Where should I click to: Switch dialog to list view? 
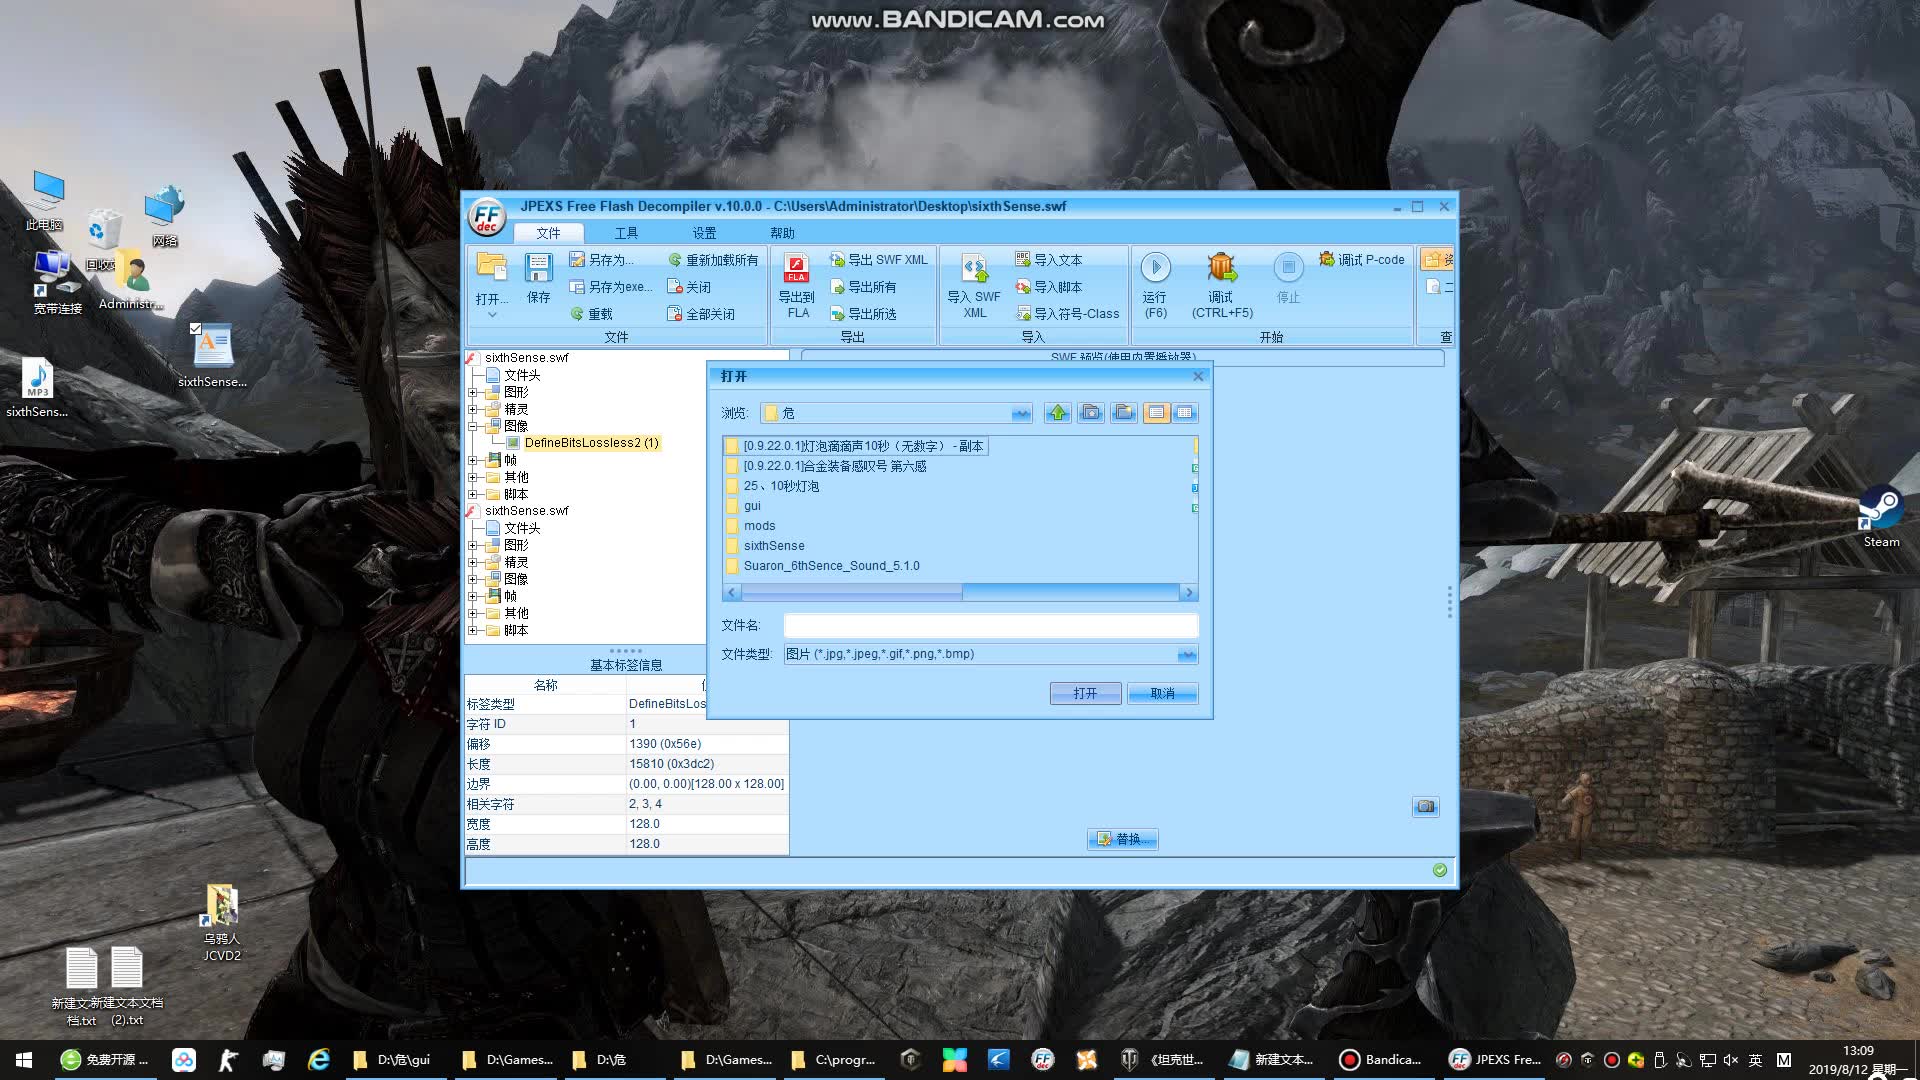point(1156,413)
